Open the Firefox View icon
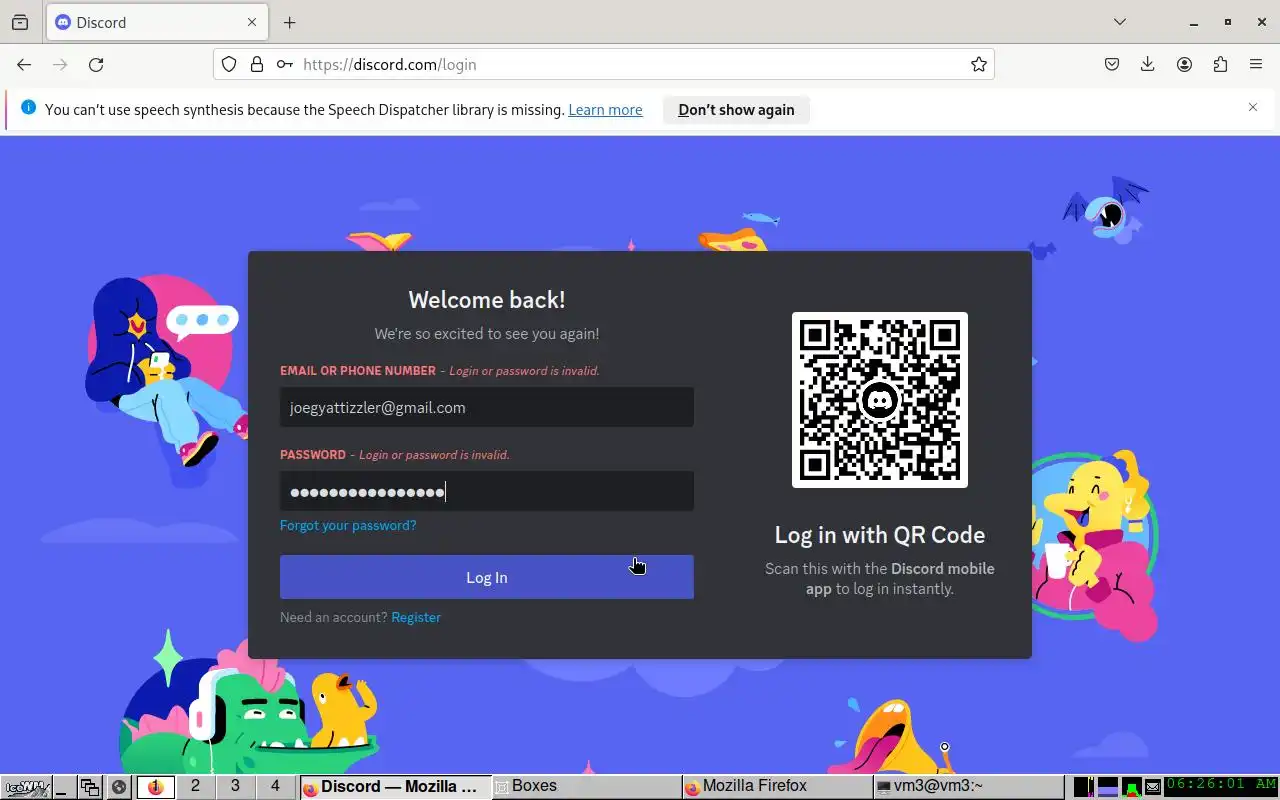This screenshot has width=1280, height=800. click(x=20, y=22)
